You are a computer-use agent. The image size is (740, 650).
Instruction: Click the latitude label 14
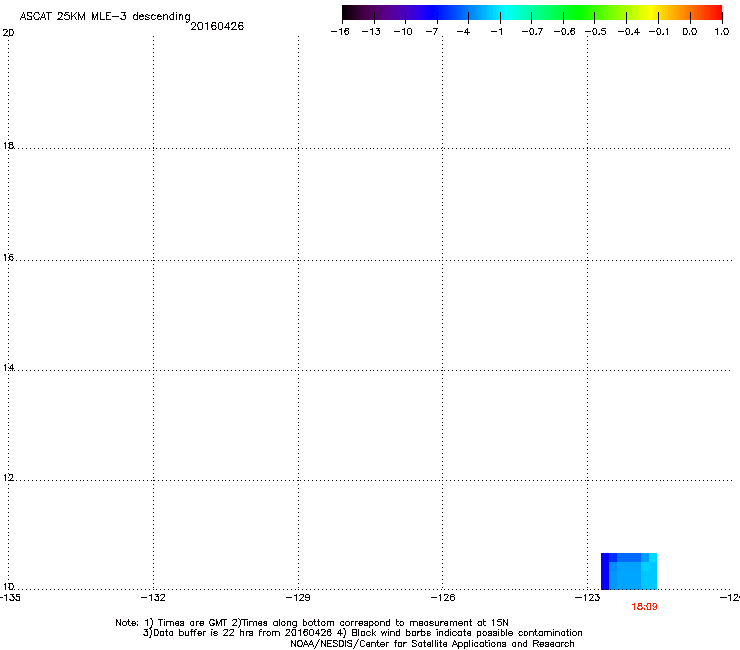pos(8,367)
